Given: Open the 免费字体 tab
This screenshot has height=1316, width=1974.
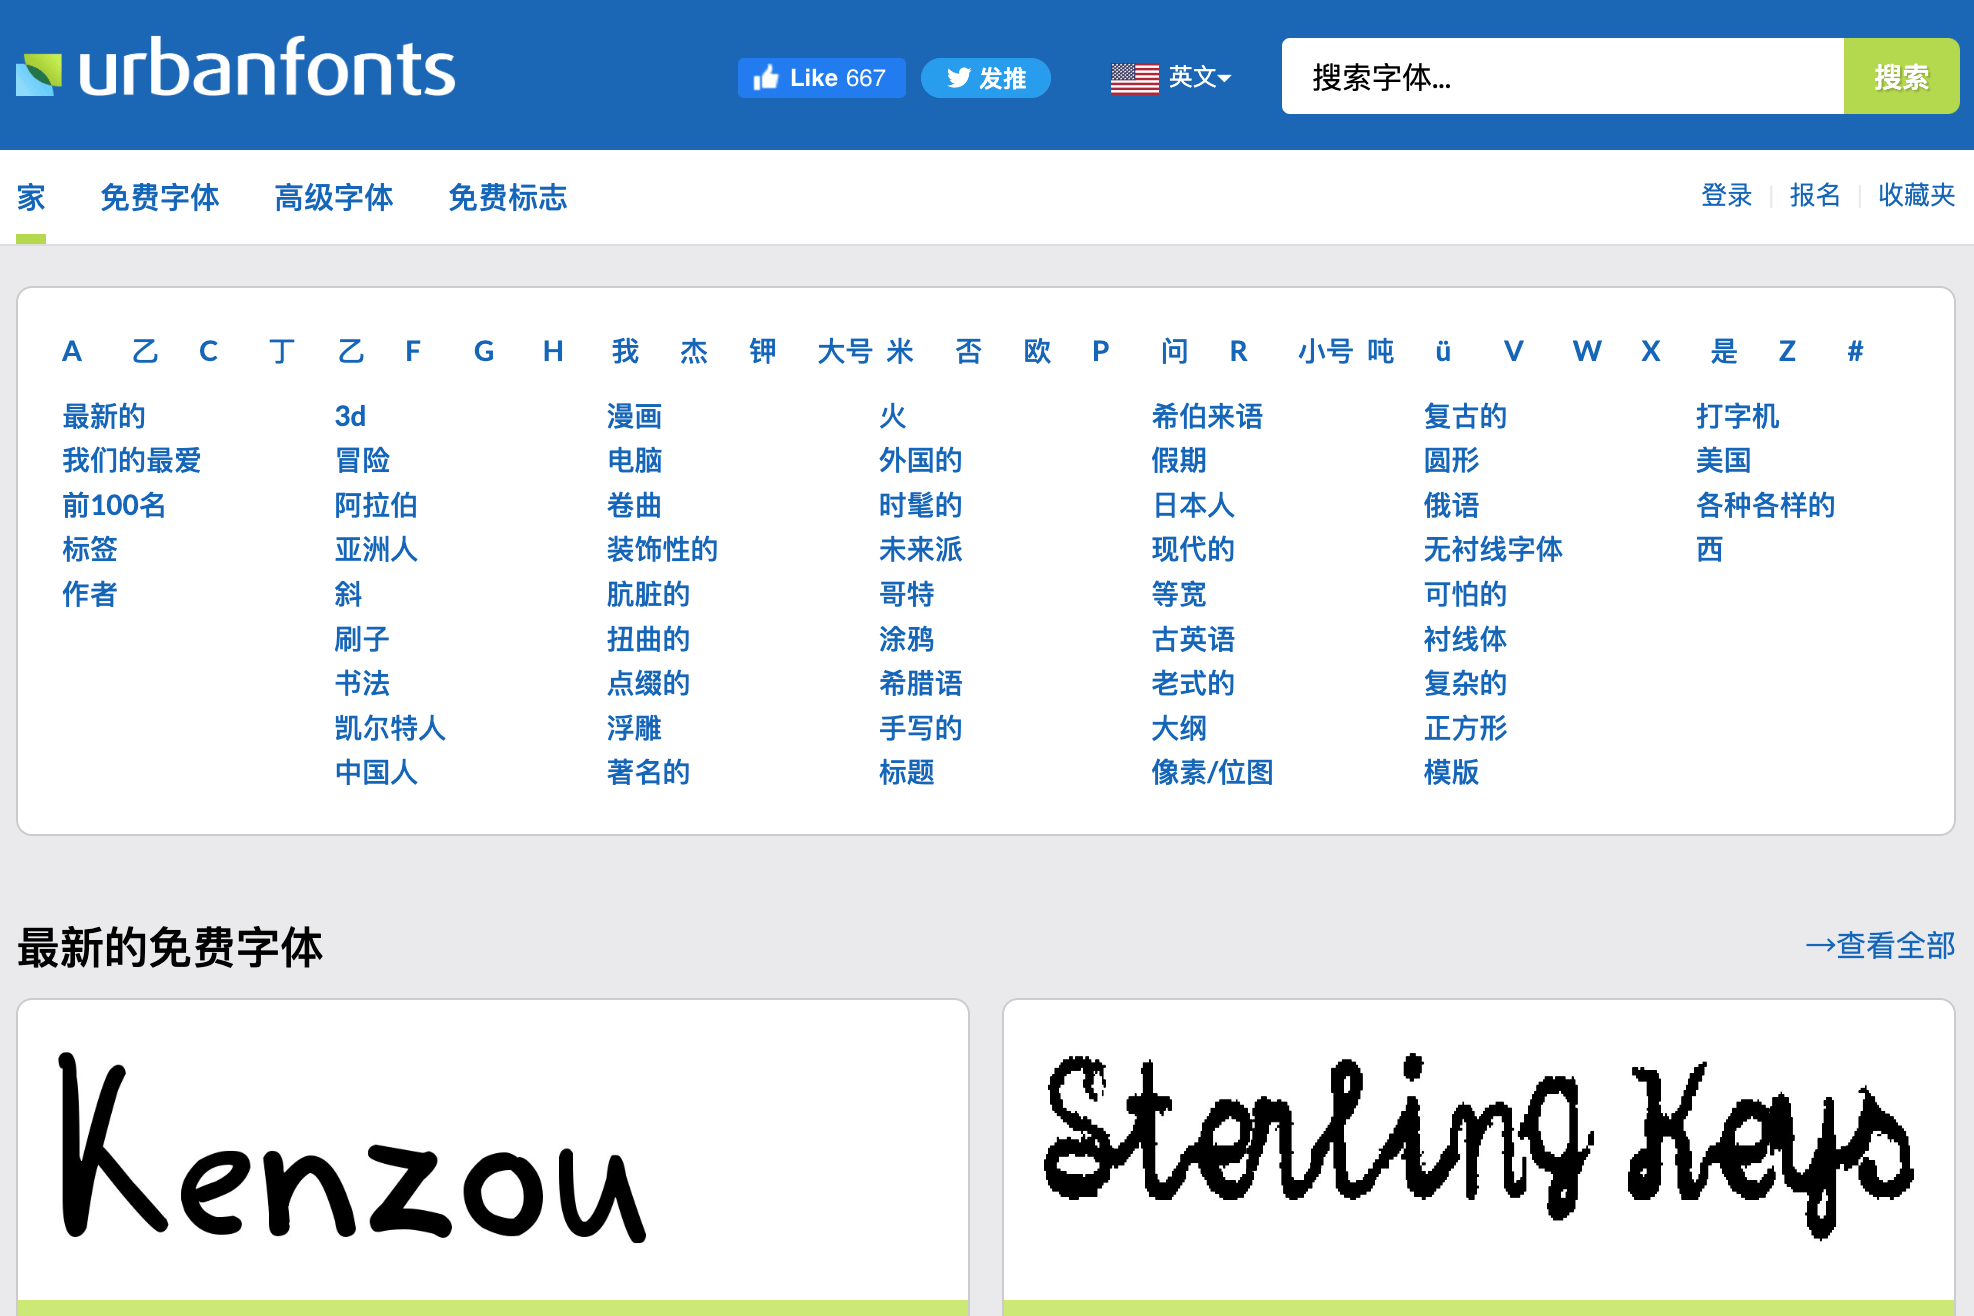Looking at the screenshot, I should 160,197.
